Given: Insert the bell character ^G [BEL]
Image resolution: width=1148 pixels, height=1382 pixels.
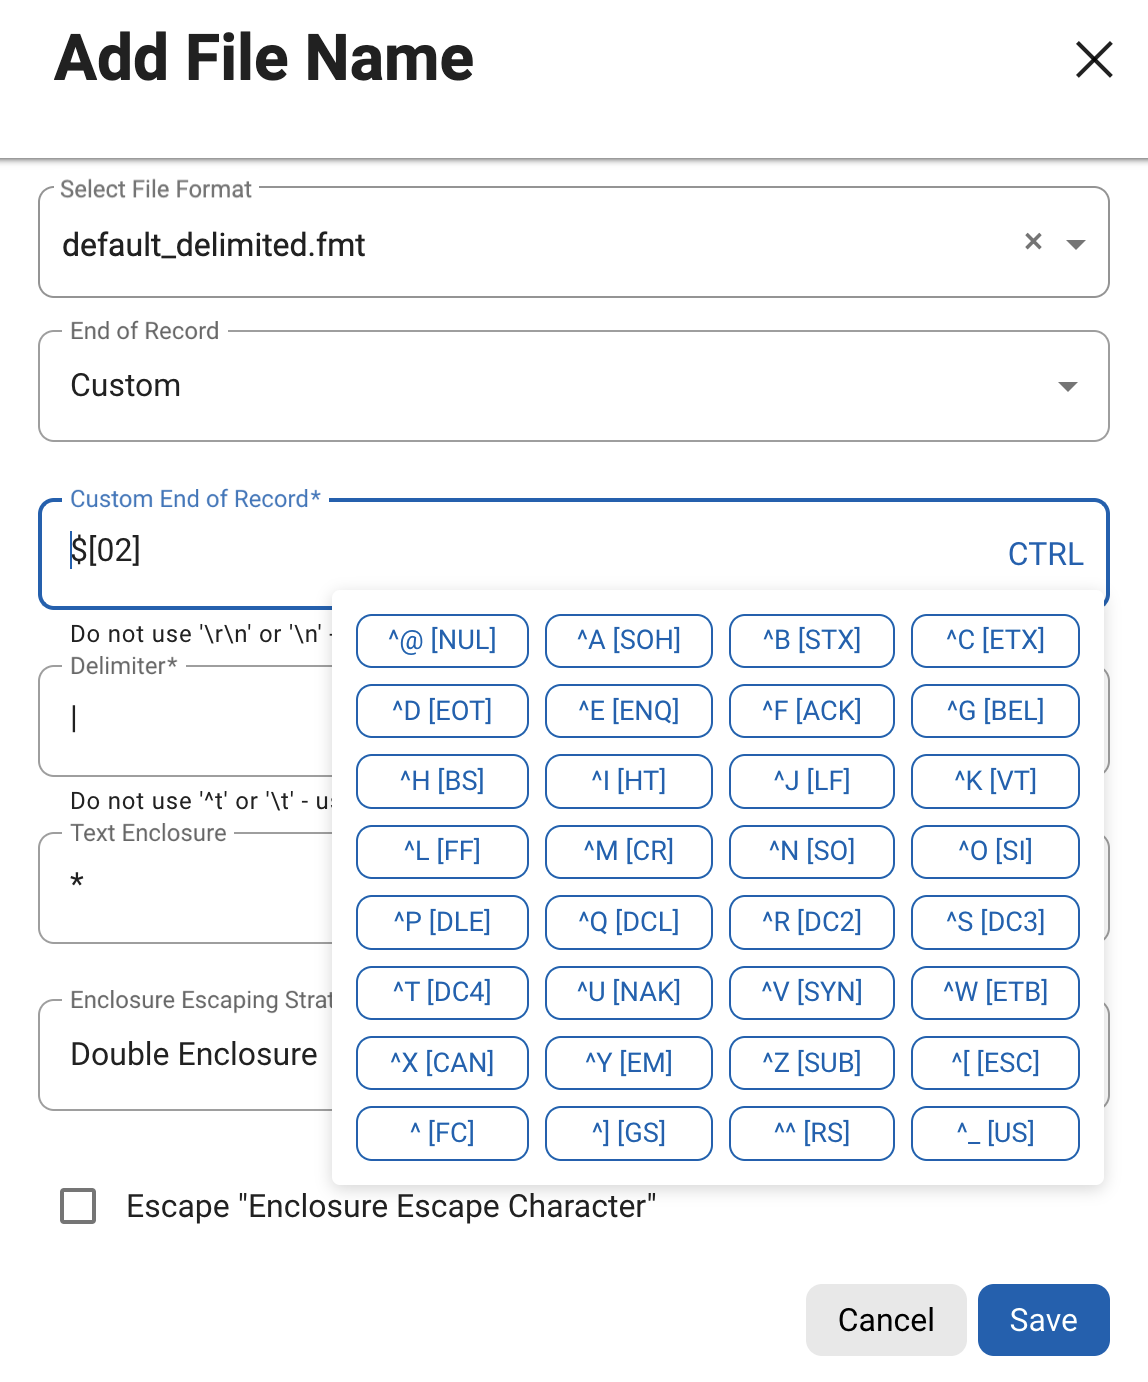Looking at the screenshot, I should [x=994, y=710].
